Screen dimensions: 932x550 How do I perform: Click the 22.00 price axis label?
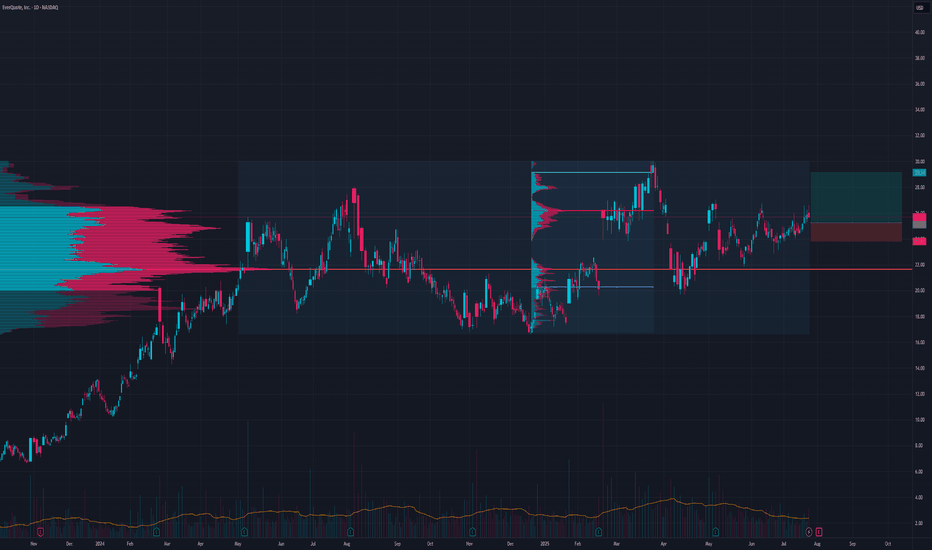click(920, 265)
